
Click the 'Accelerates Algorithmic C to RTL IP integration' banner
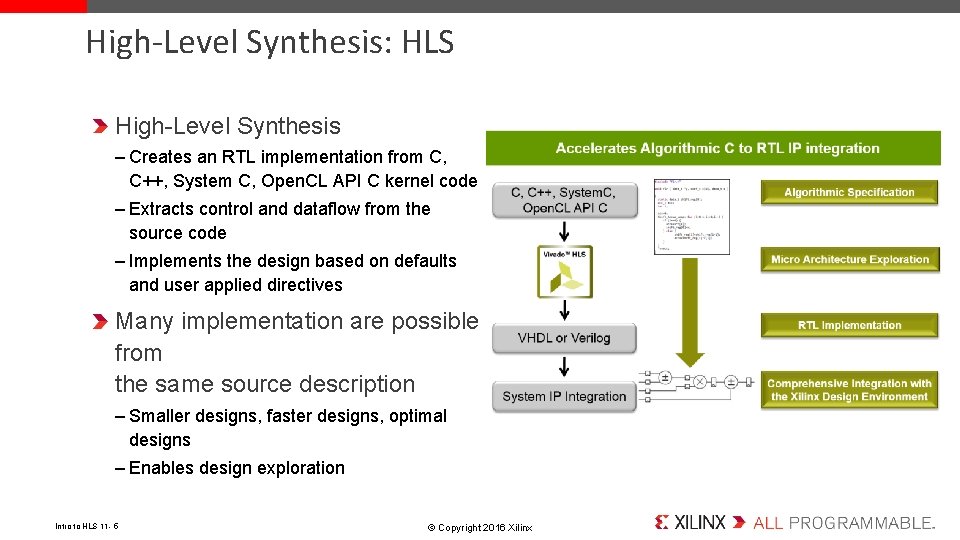(713, 148)
